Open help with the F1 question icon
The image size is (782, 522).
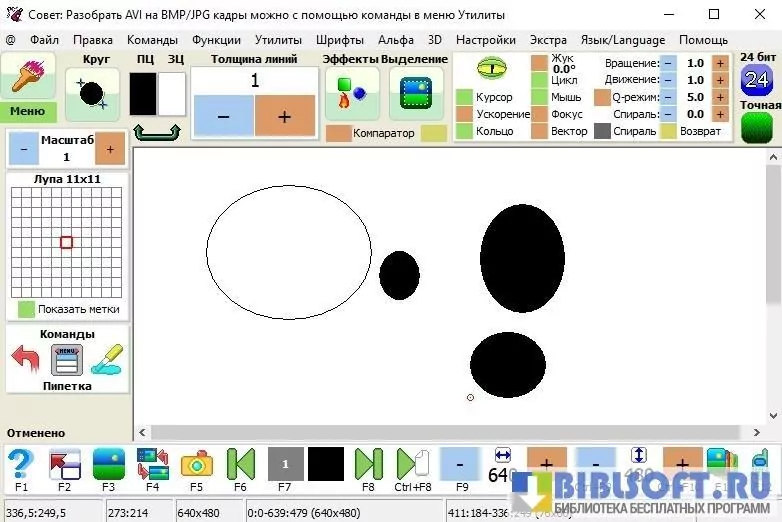21,464
